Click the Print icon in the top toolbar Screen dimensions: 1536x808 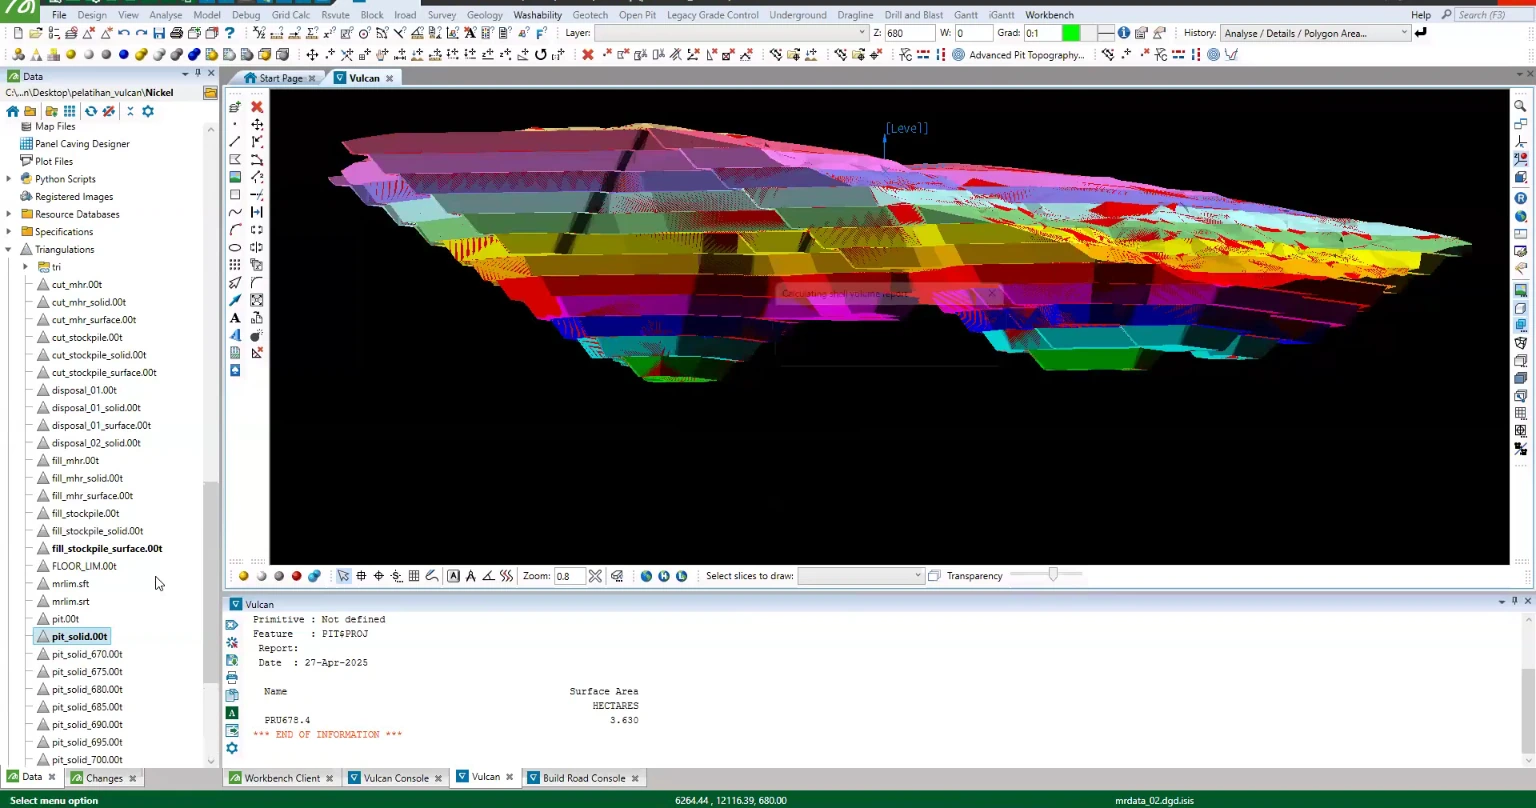(x=176, y=33)
